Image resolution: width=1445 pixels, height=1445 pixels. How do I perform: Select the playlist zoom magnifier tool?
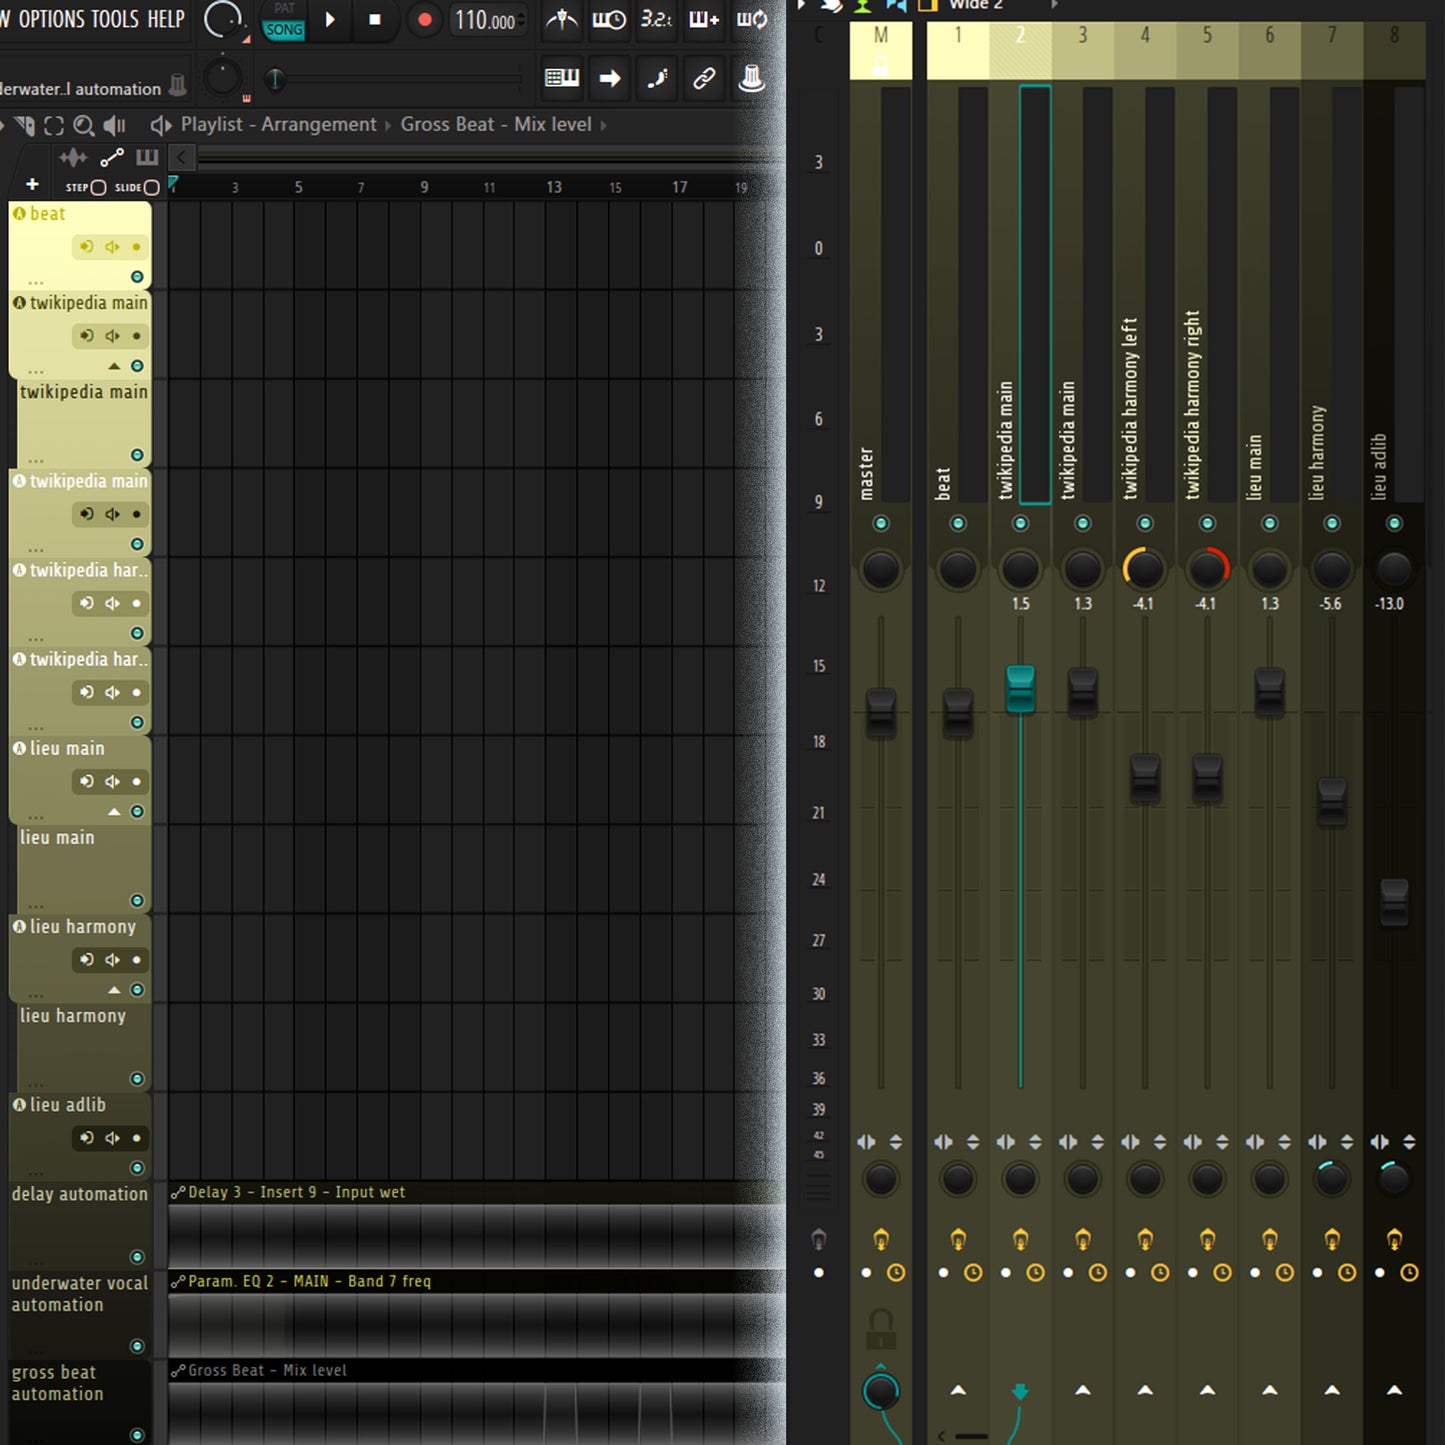tap(84, 126)
